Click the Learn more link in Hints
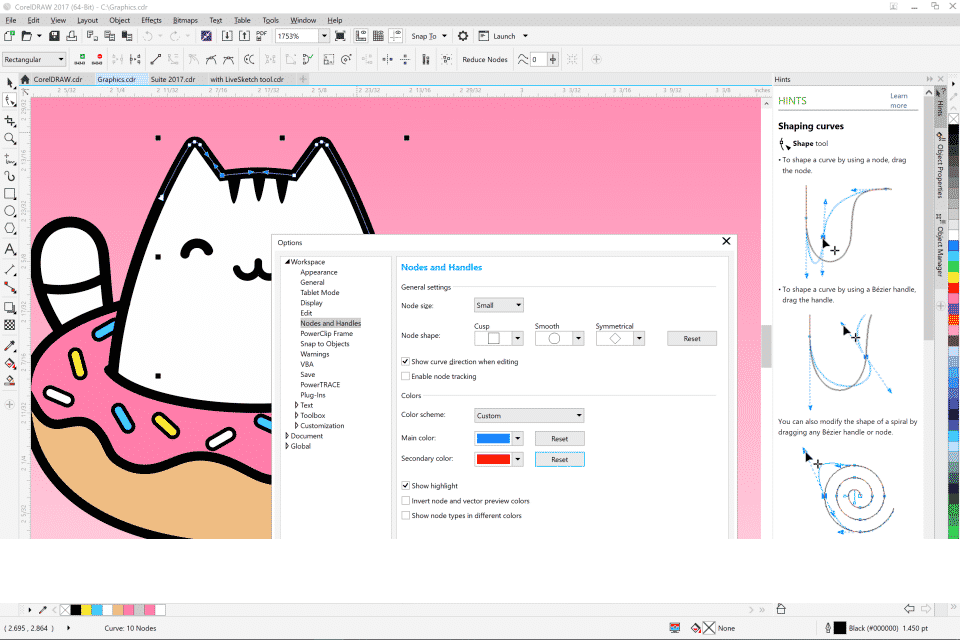960x640 pixels. (x=899, y=100)
